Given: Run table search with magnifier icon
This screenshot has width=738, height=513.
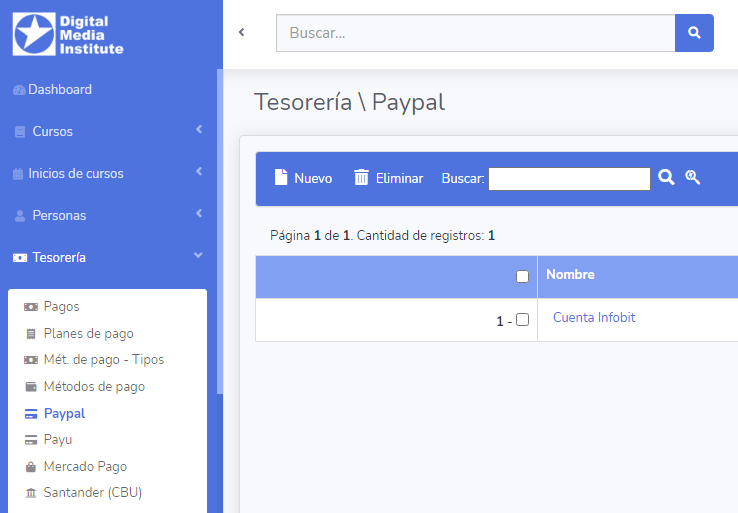Looking at the screenshot, I should [x=666, y=177].
